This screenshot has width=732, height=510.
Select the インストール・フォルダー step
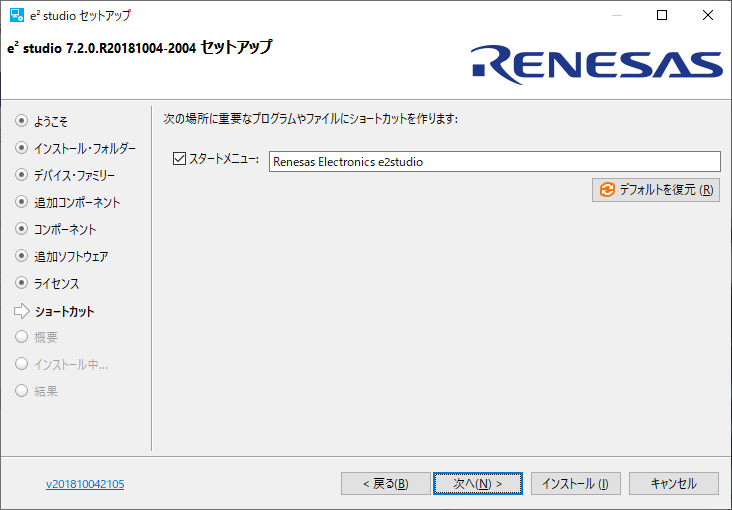click(85, 149)
